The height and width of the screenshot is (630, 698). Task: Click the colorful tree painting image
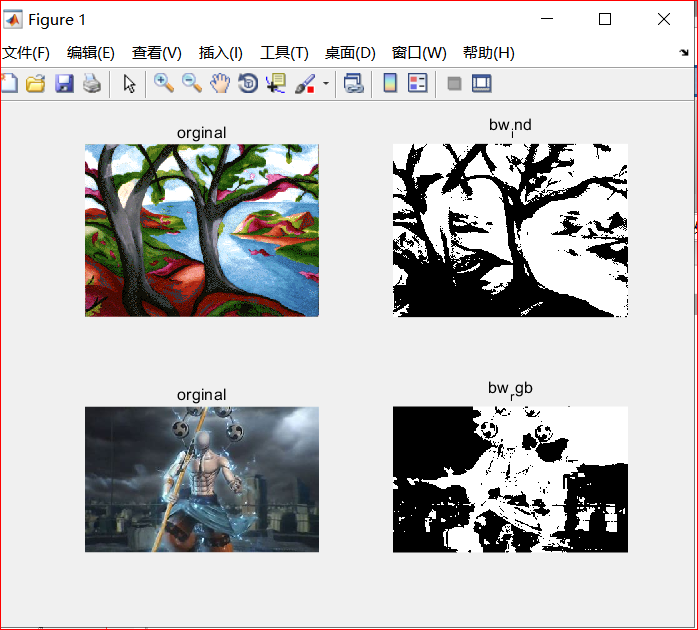[x=202, y=230]
